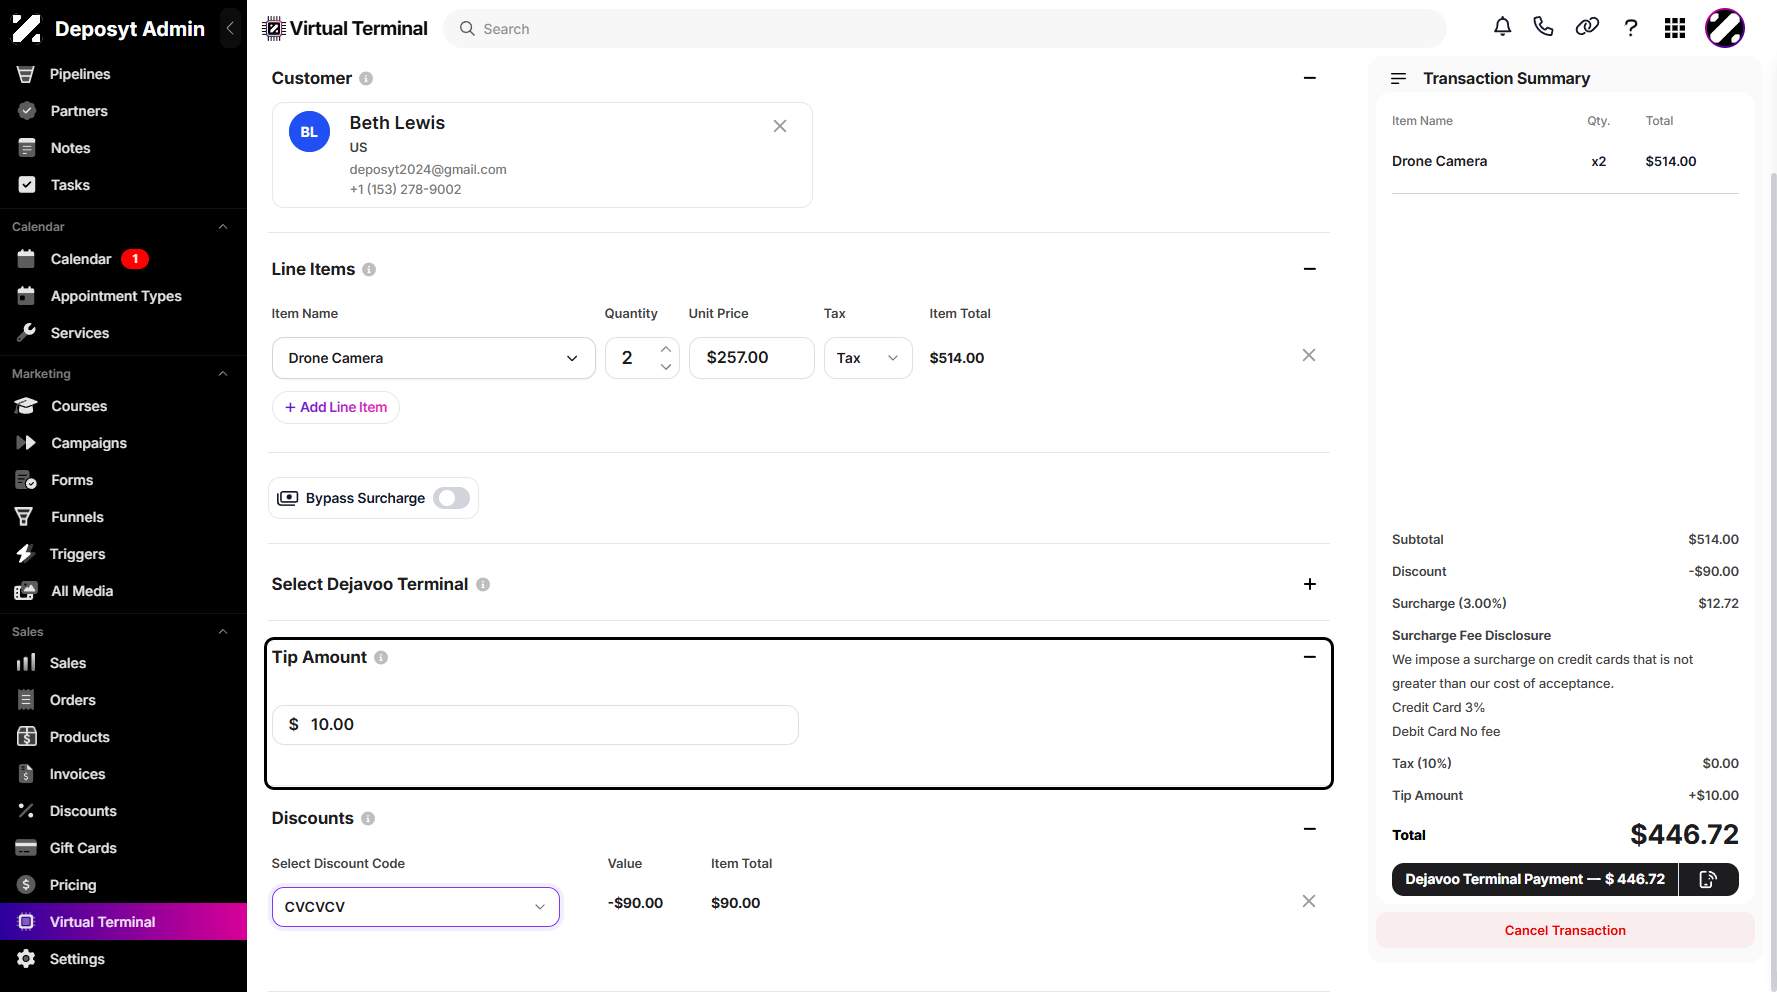
Task: Click the link chain icon in header
Action: (1587, 27)
